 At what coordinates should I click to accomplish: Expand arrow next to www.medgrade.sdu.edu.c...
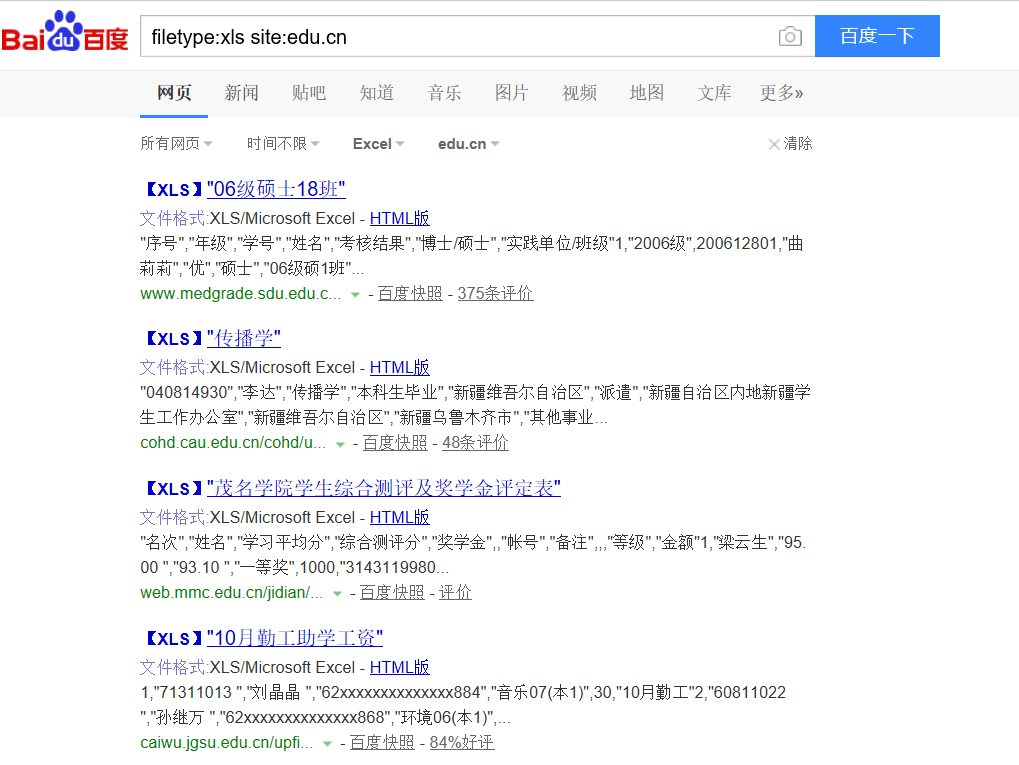(x=355, y=294)
